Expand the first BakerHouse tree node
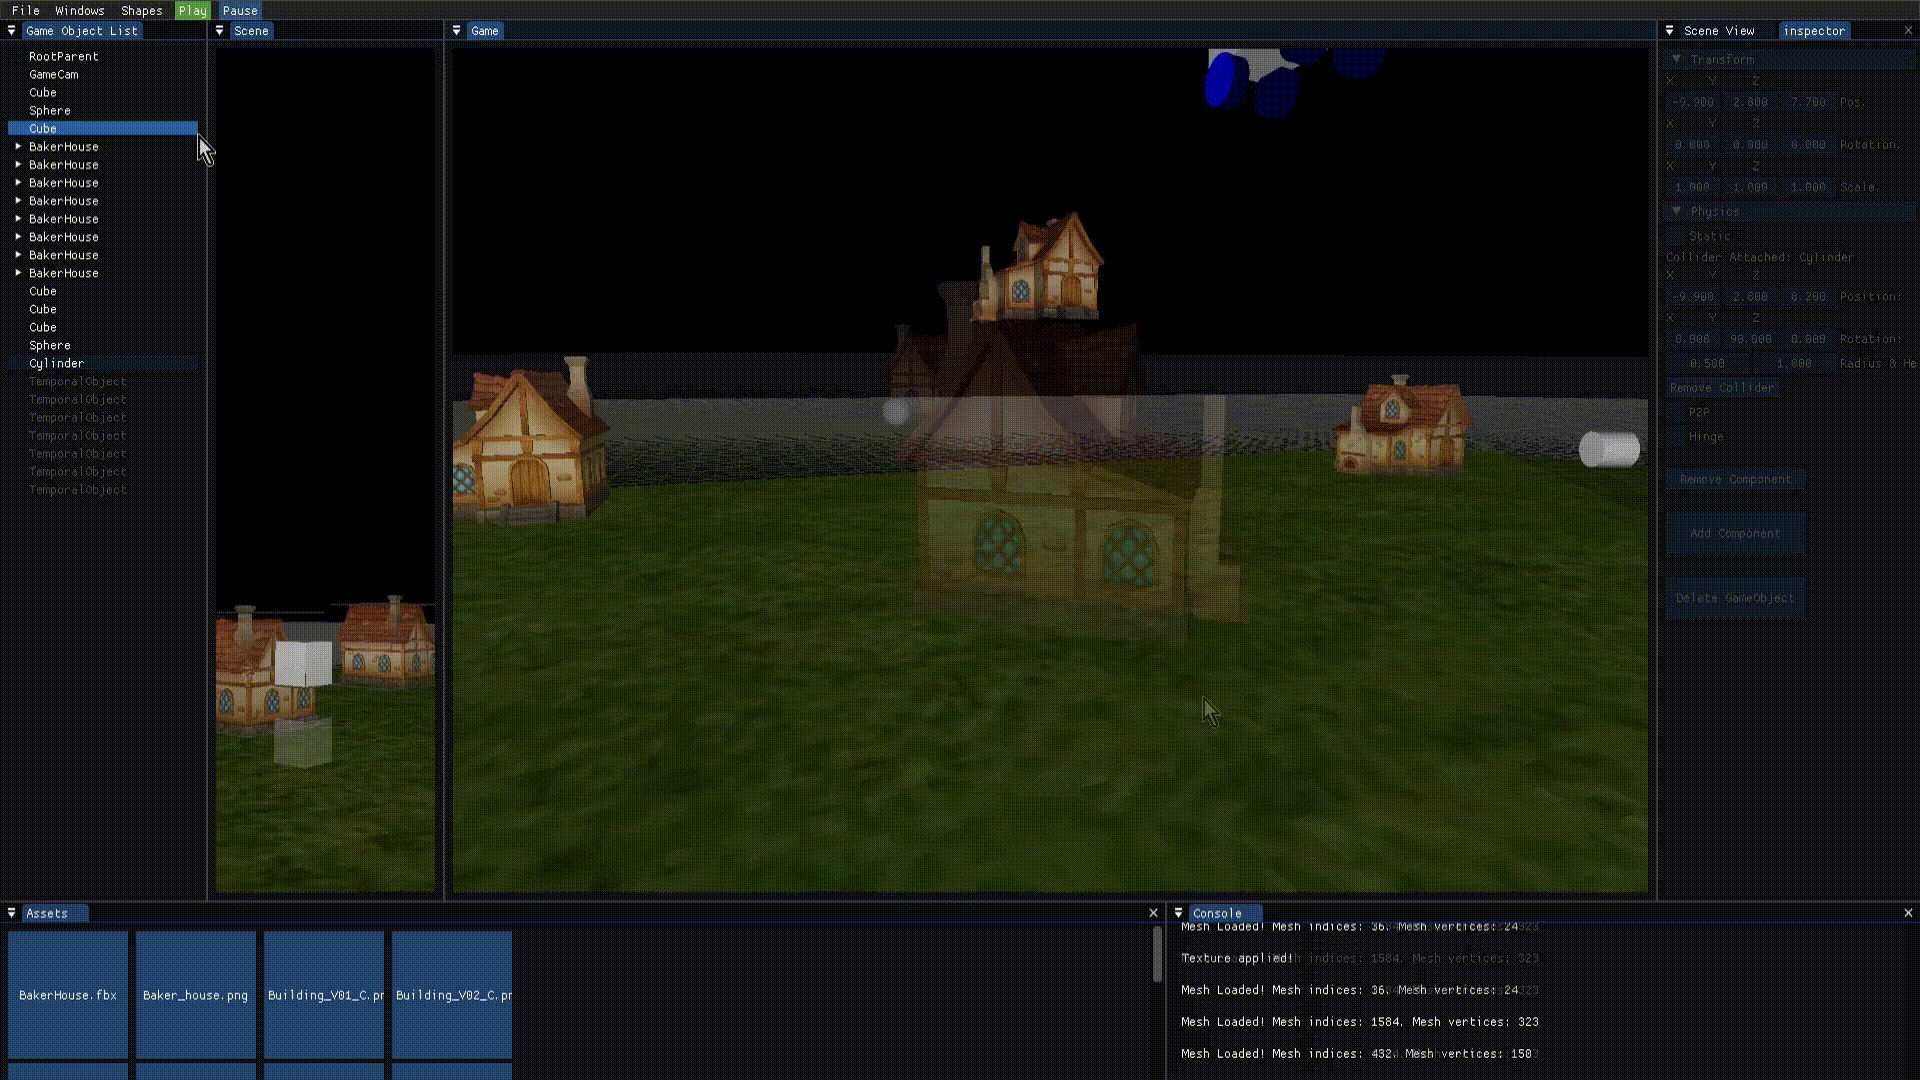This screenshot has height=1080, width=1920. [17, 146]
